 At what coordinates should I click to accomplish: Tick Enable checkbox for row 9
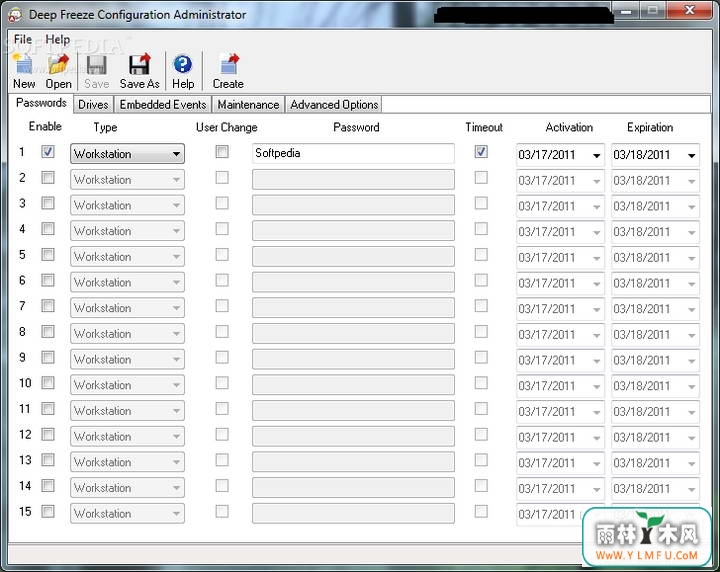pyautogui.click(x=48, y=357)
